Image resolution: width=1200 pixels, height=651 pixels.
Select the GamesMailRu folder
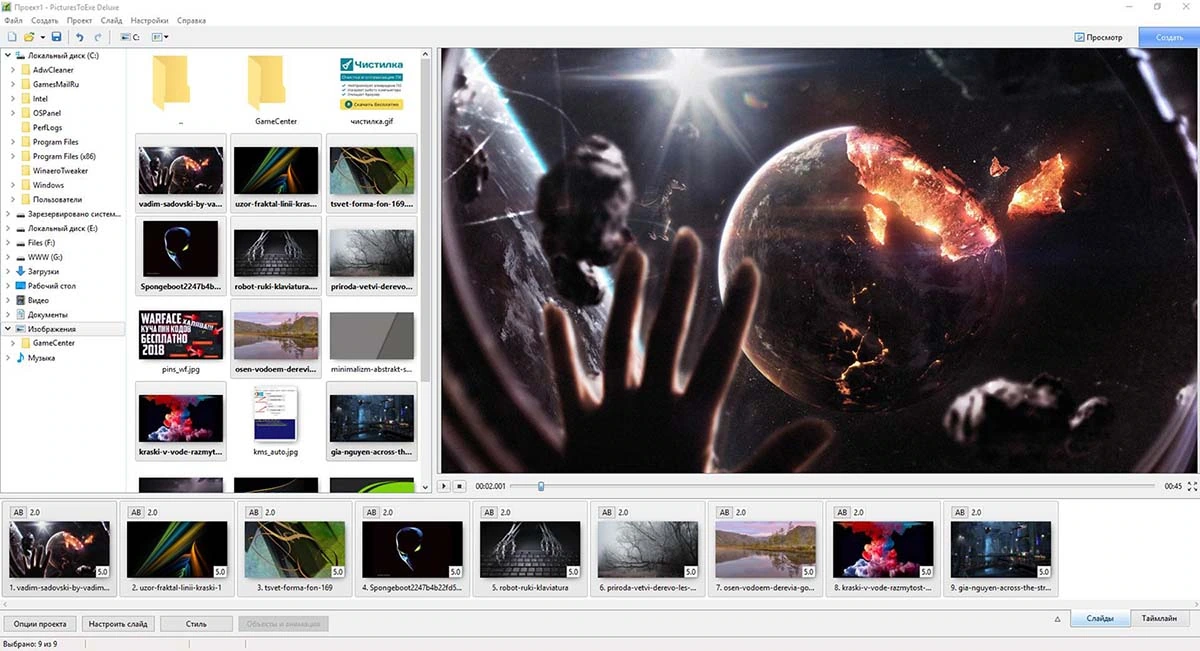(55, 84)
